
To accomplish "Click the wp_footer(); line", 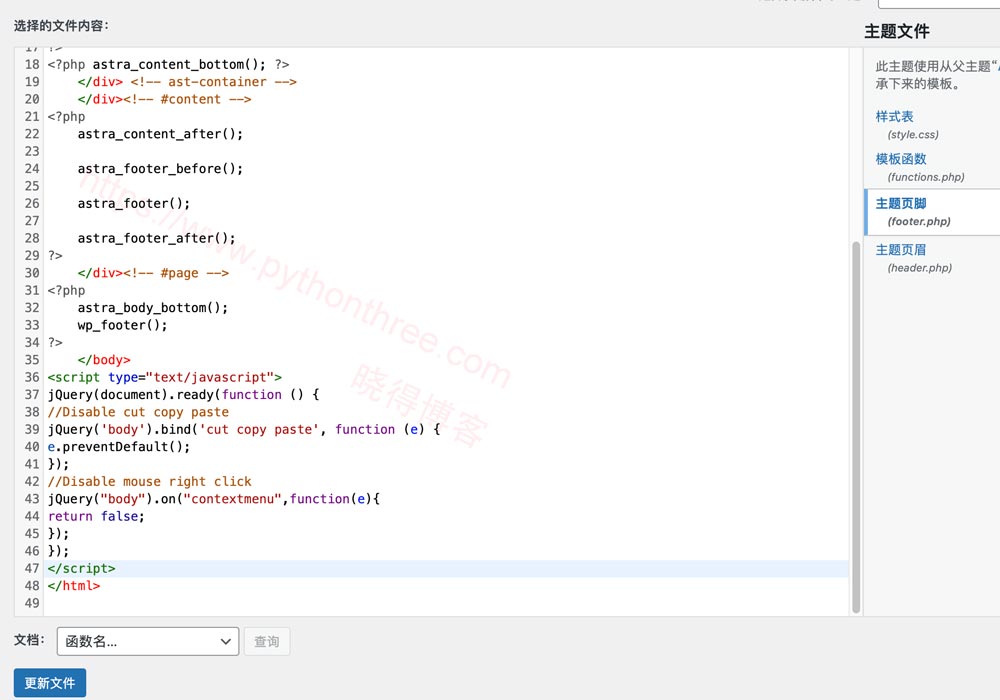I will pyautogui.click(x=122, y=325).
